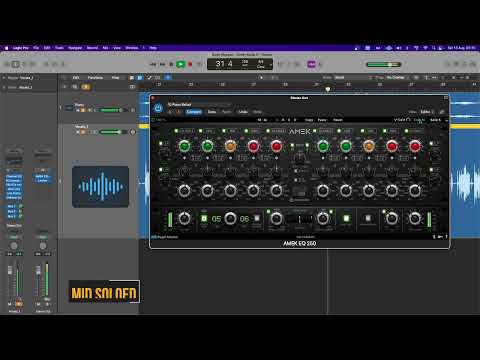Open the View Editor dropdown in plugin header
This screenshot has height=360, width=480.
pyautogui.click(x=426, y=112)
